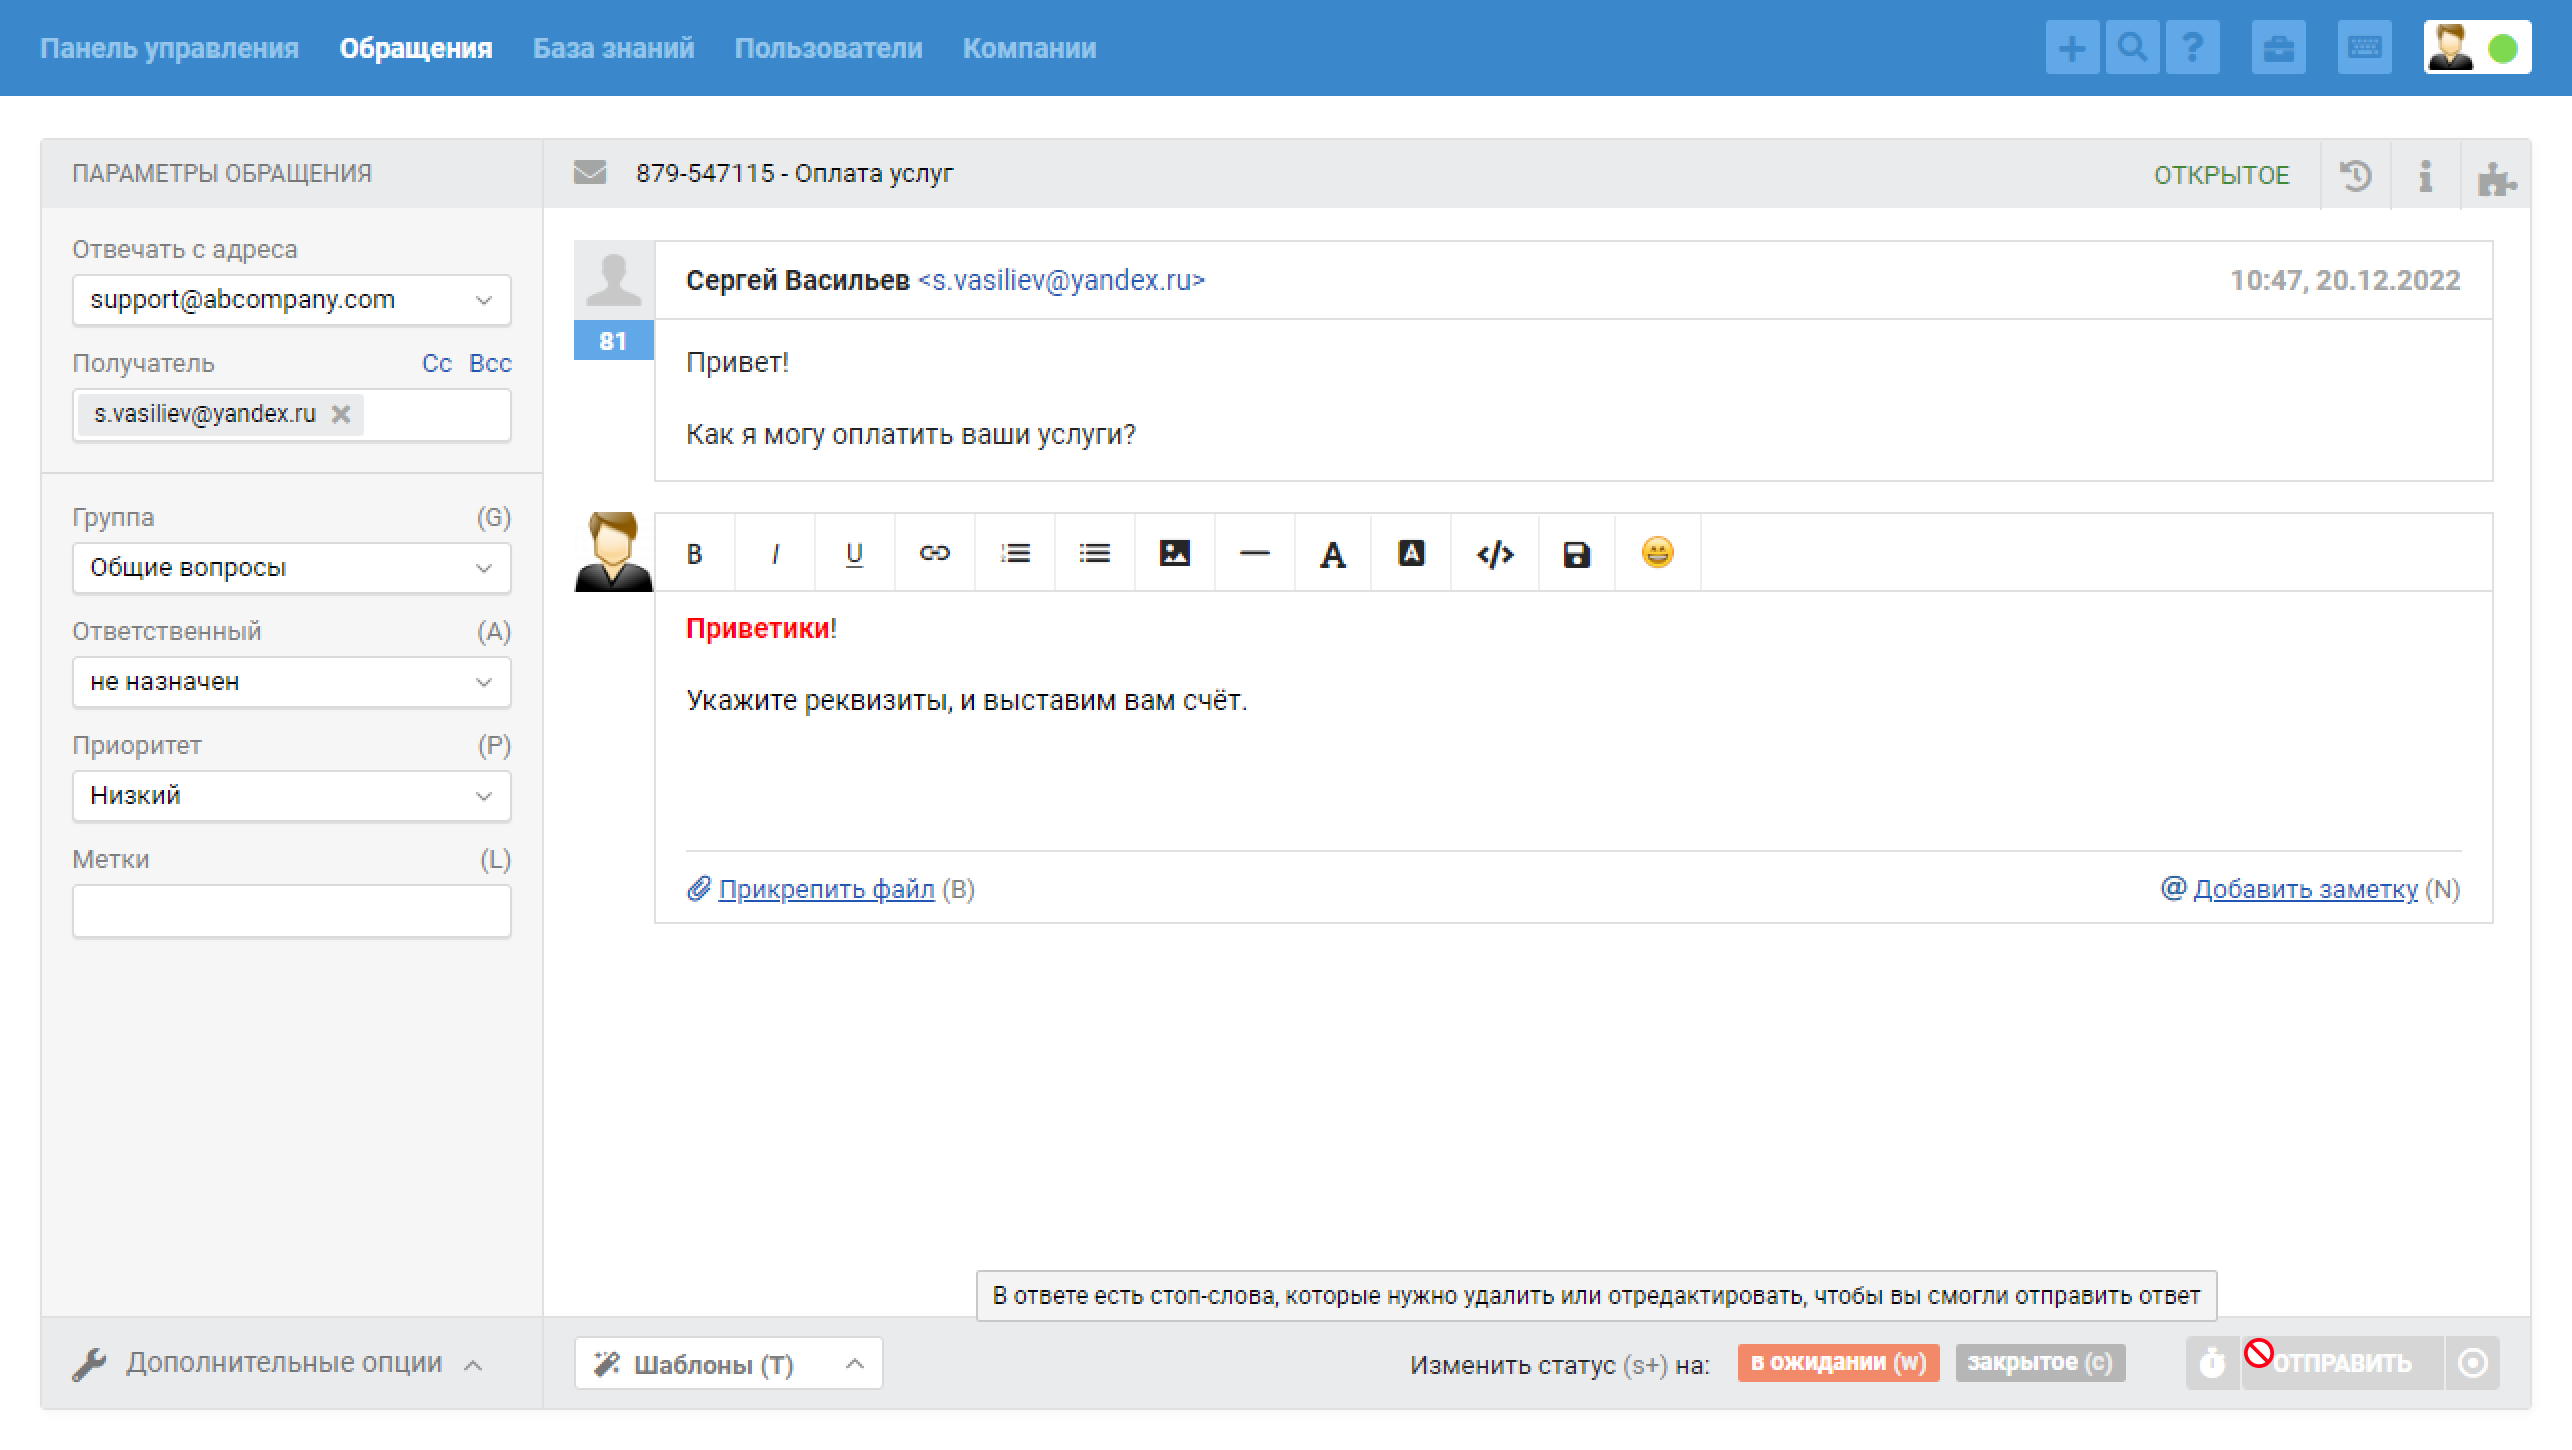This screenshot has height=1450, width=2572.
Task: Click the briefcase icon in header
Action: (2278, 48)
